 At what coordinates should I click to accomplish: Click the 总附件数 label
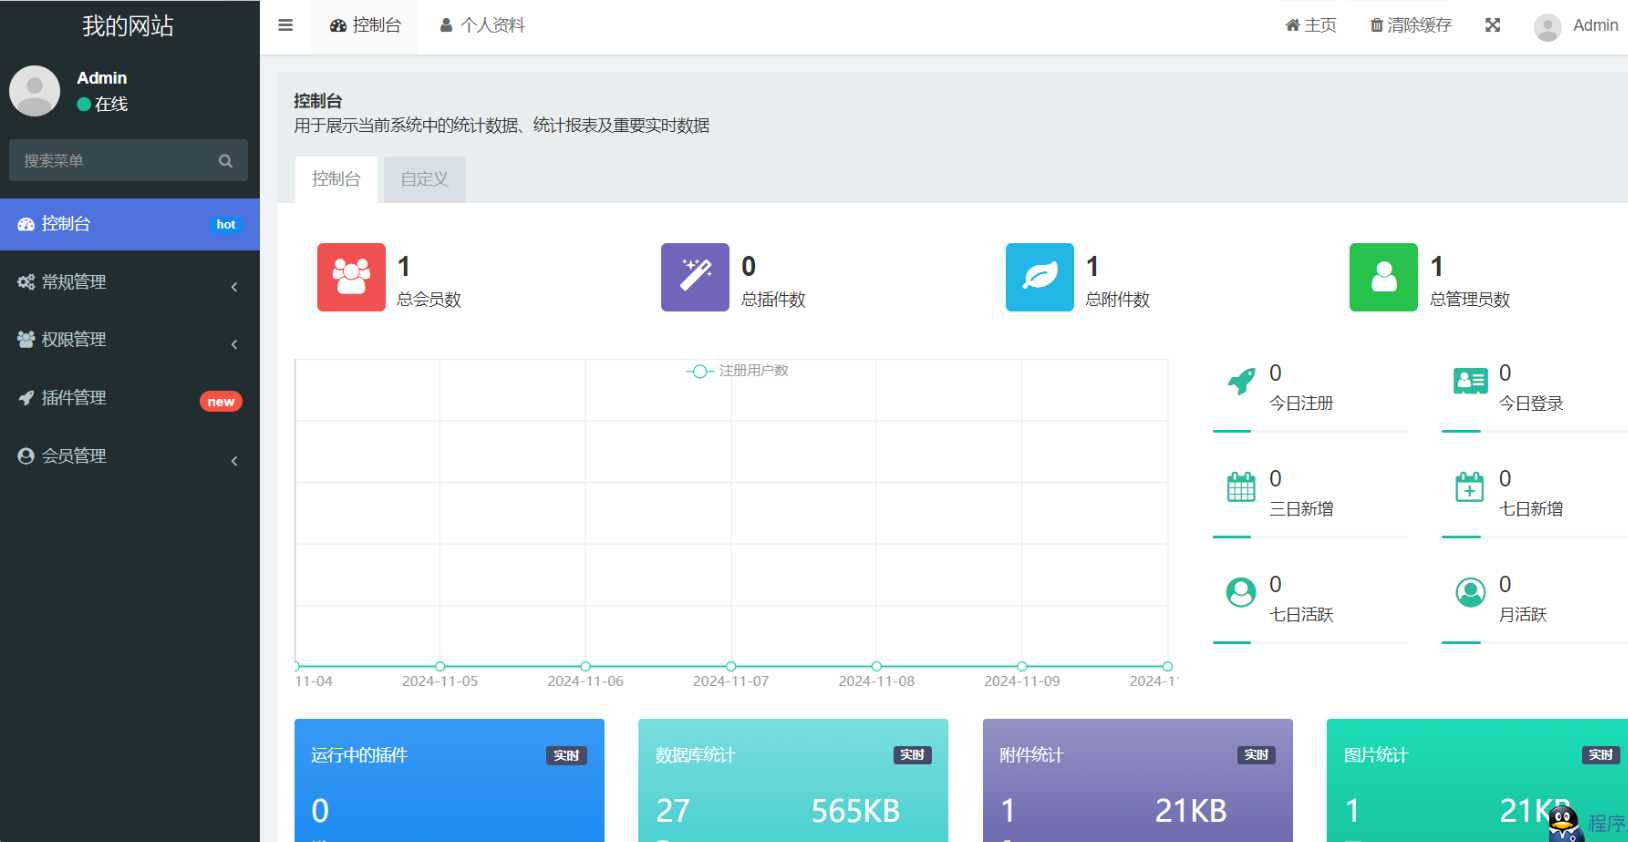[x=1118, y=299]
